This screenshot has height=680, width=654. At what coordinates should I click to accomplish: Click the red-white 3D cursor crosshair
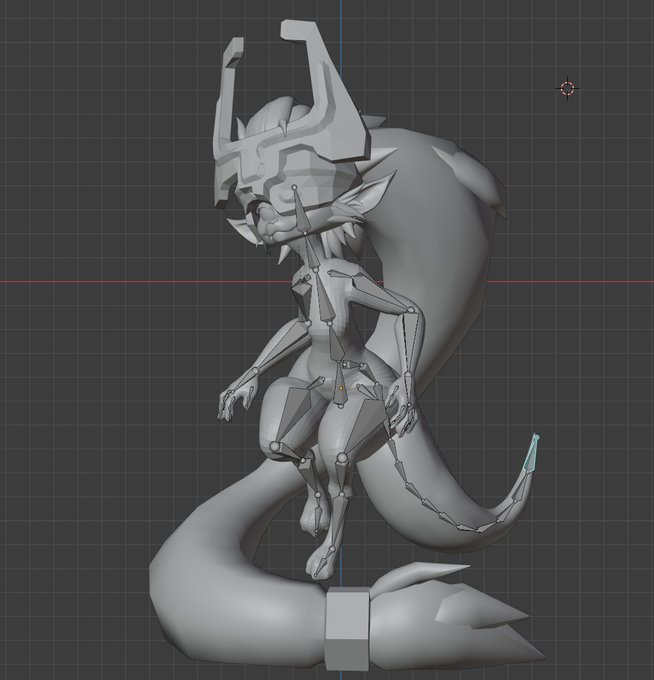[x=567, y=88]
